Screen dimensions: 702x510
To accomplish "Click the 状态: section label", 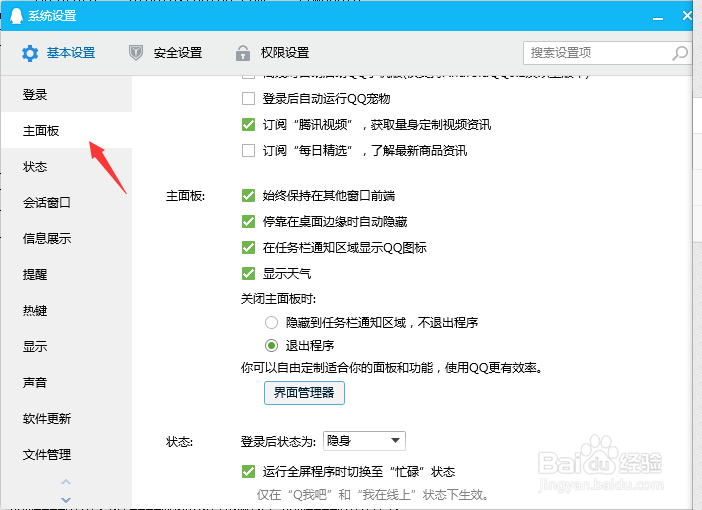I will [x=179, y=442].
